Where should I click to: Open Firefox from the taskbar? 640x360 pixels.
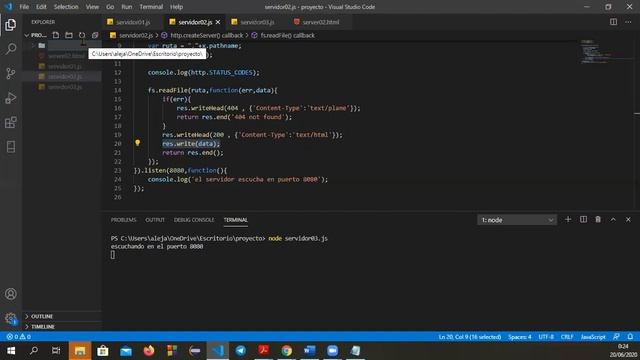pos(149,351)
